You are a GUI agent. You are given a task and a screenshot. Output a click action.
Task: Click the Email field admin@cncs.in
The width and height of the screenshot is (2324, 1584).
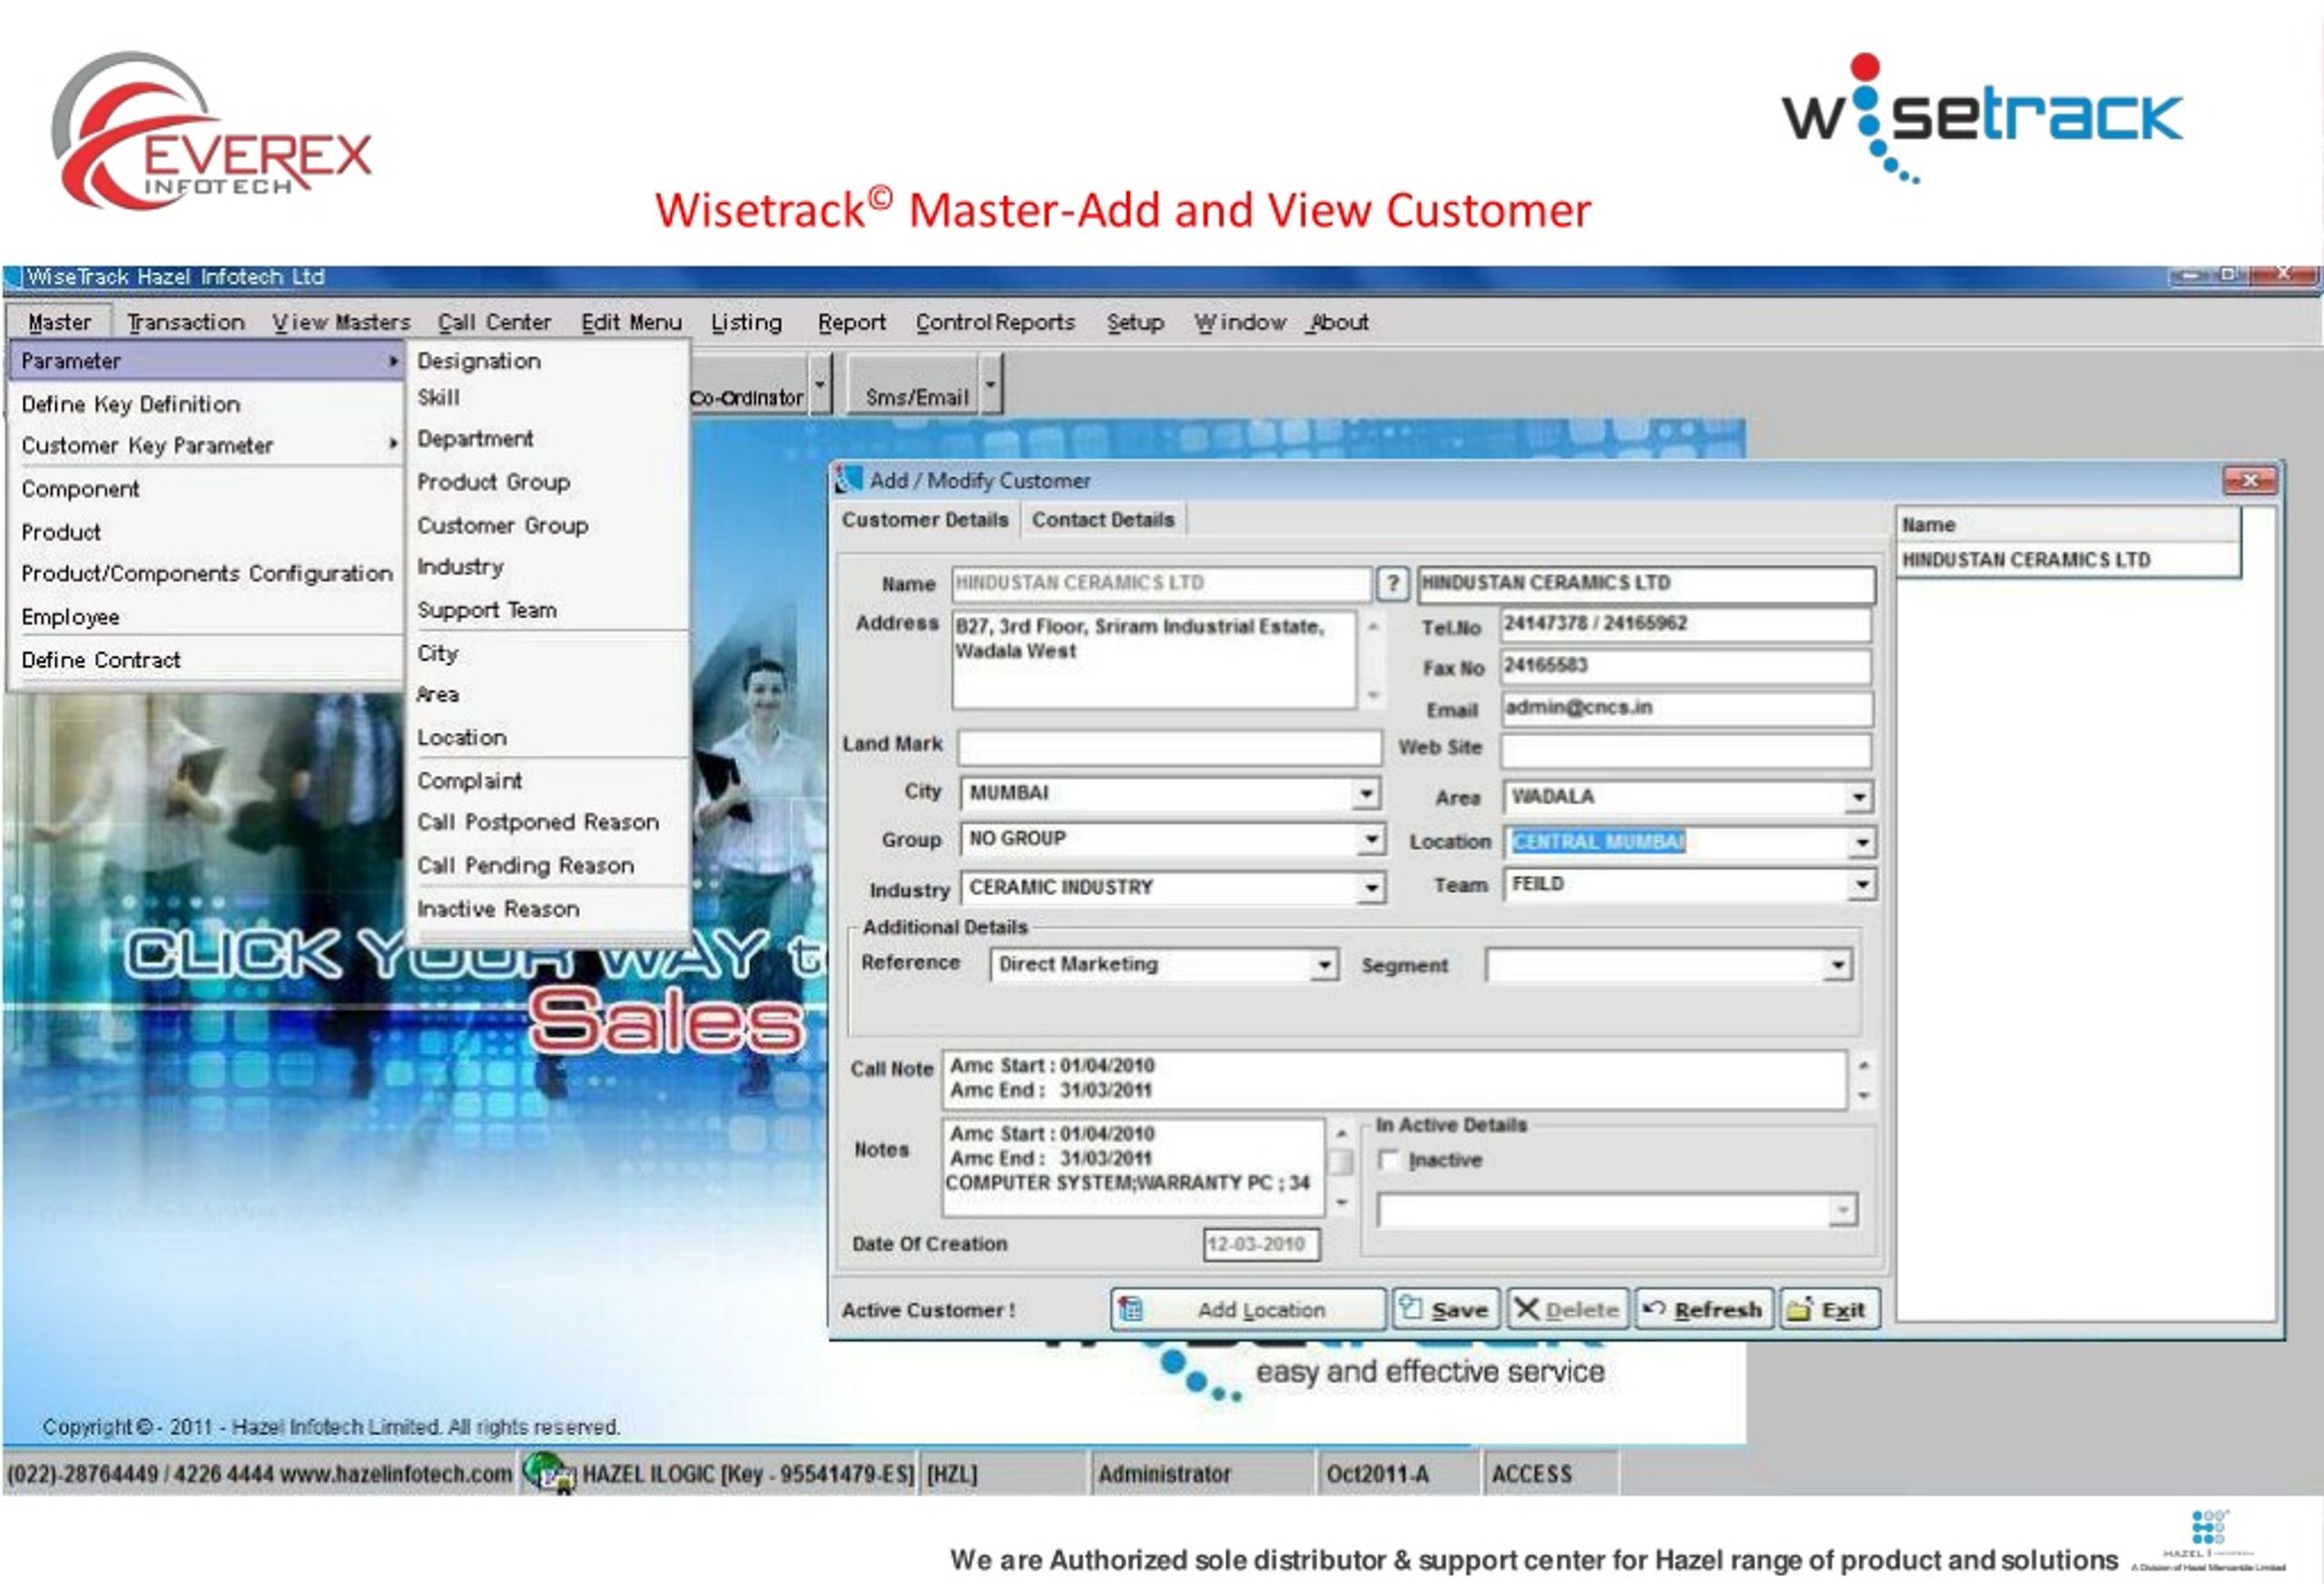1686,708
